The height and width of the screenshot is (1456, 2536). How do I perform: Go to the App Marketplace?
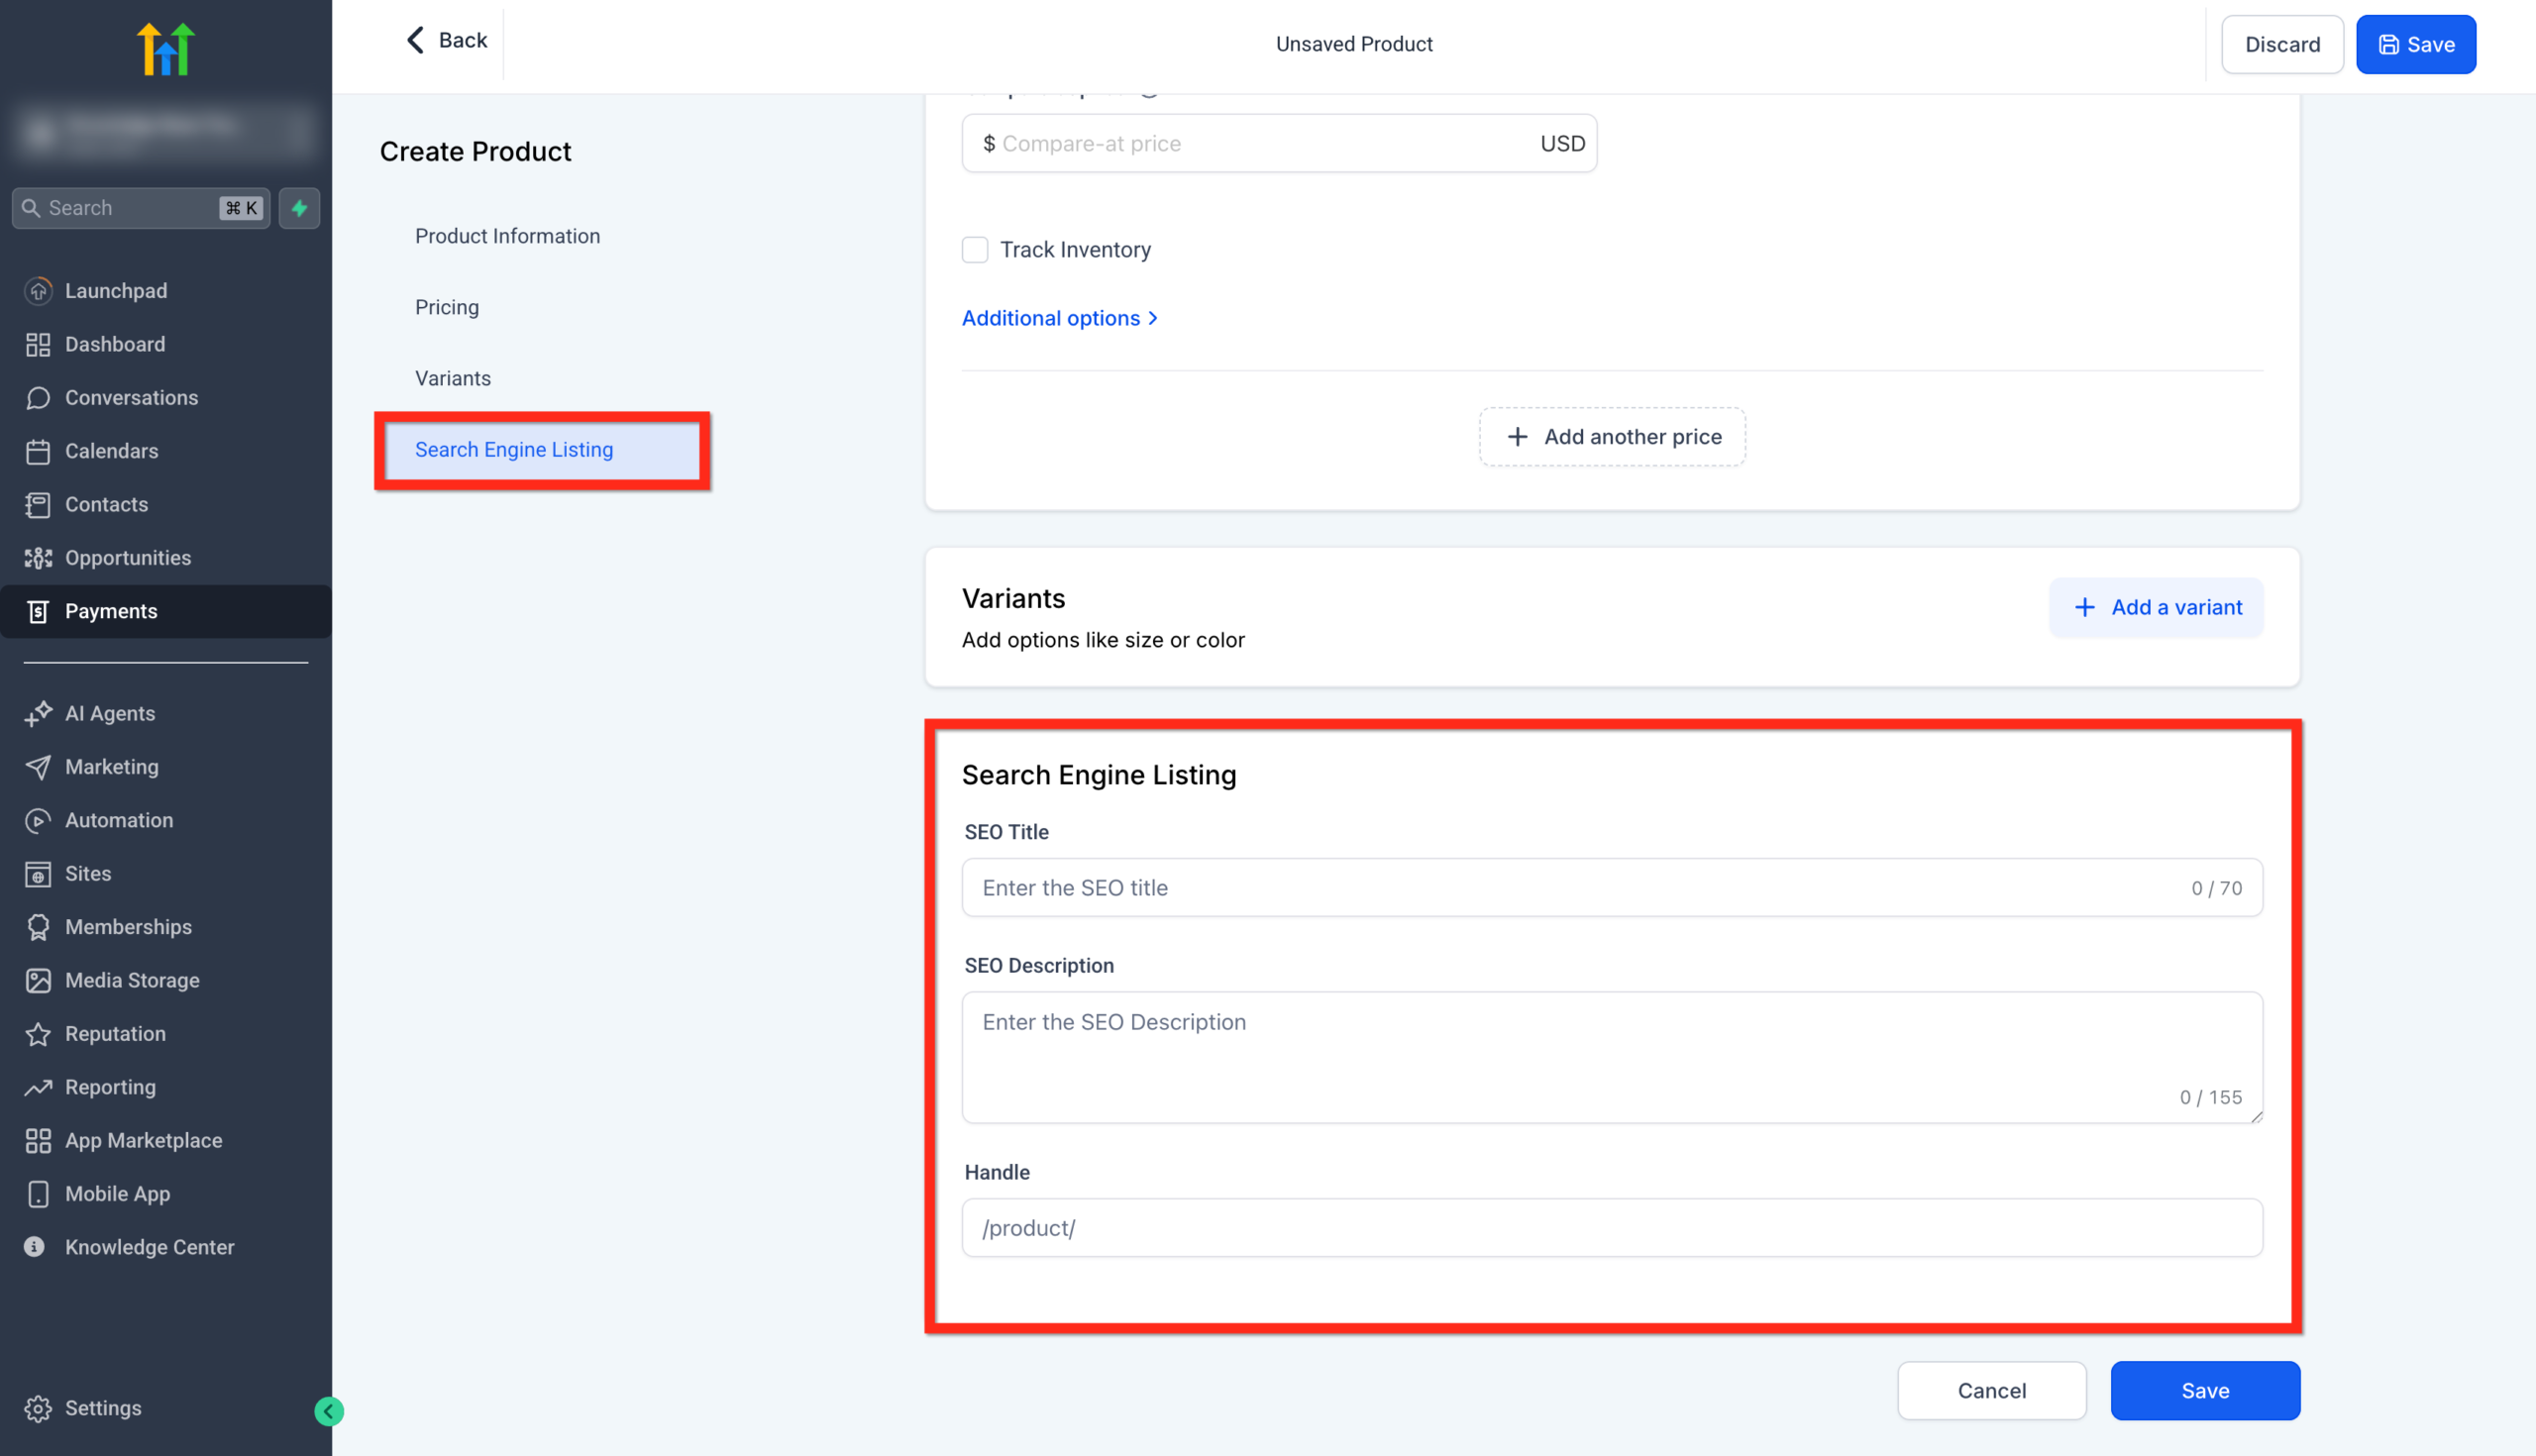point(143,1140)
